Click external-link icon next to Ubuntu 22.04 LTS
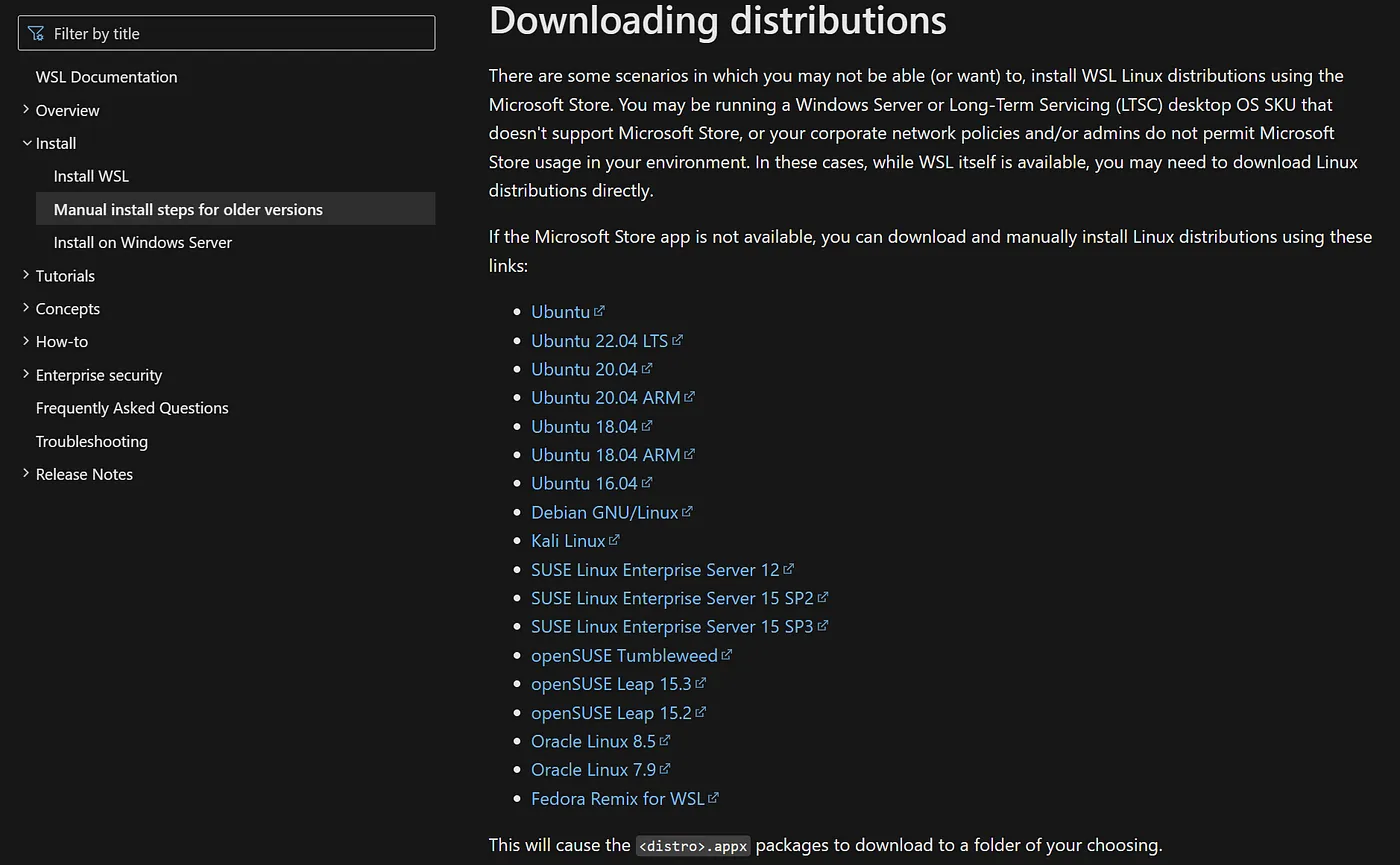 click(677, 340)
